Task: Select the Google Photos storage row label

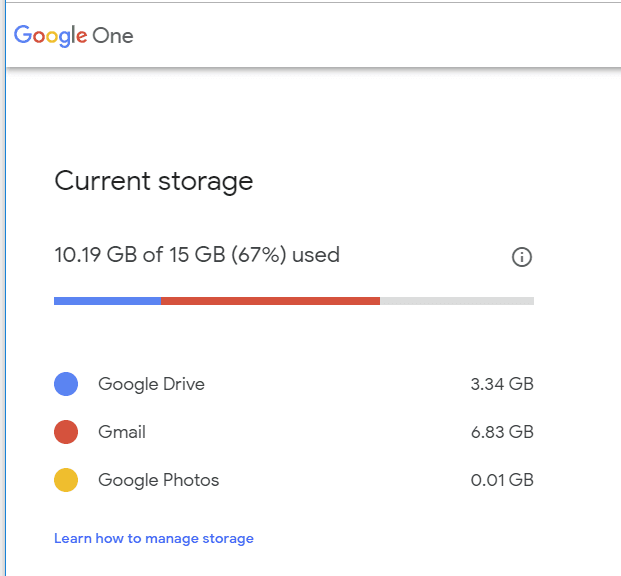Action: point(158,480)
